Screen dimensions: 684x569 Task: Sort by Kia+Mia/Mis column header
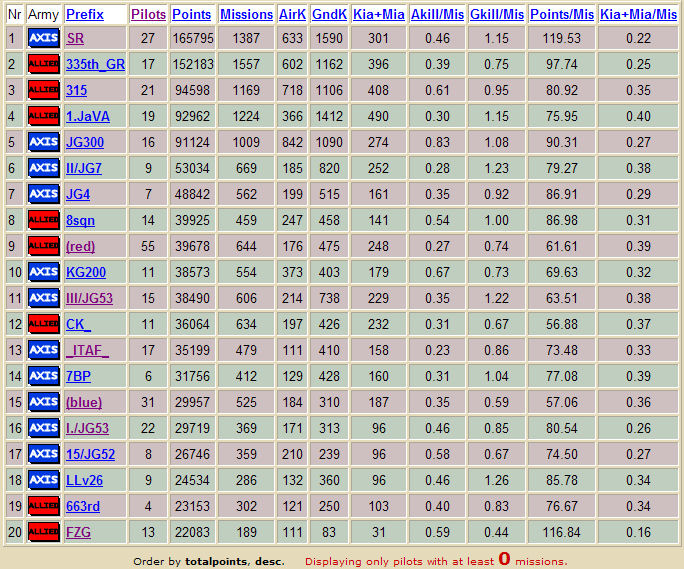(638, 15)
